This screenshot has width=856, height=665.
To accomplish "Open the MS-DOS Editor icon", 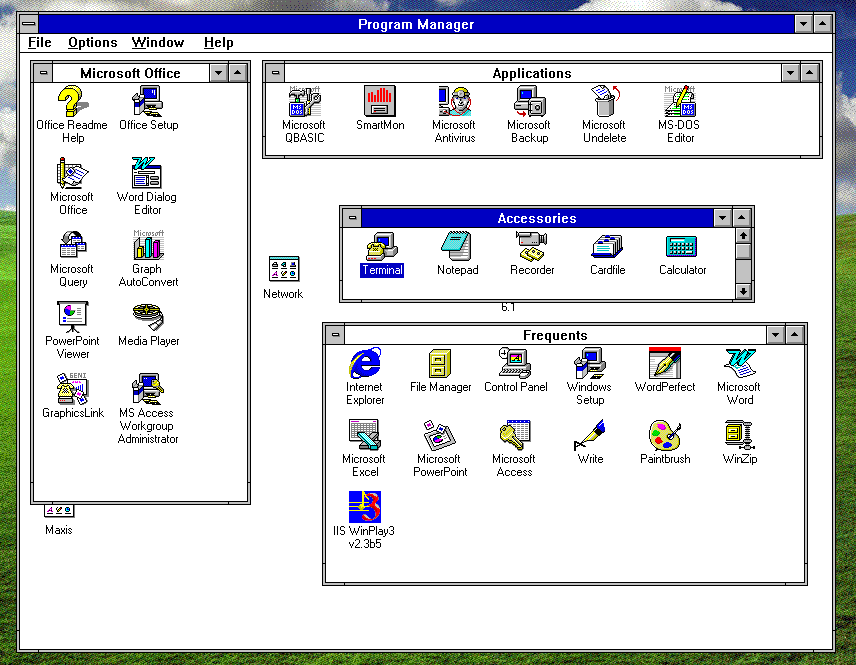I will point(680,102).
